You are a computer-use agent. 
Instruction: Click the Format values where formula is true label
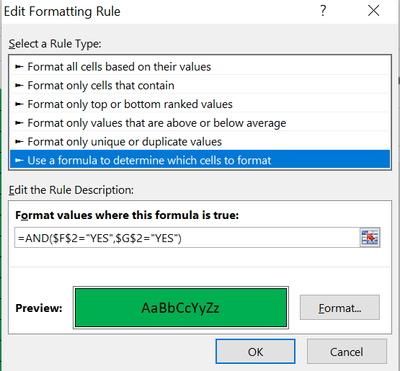pos(127,215)
